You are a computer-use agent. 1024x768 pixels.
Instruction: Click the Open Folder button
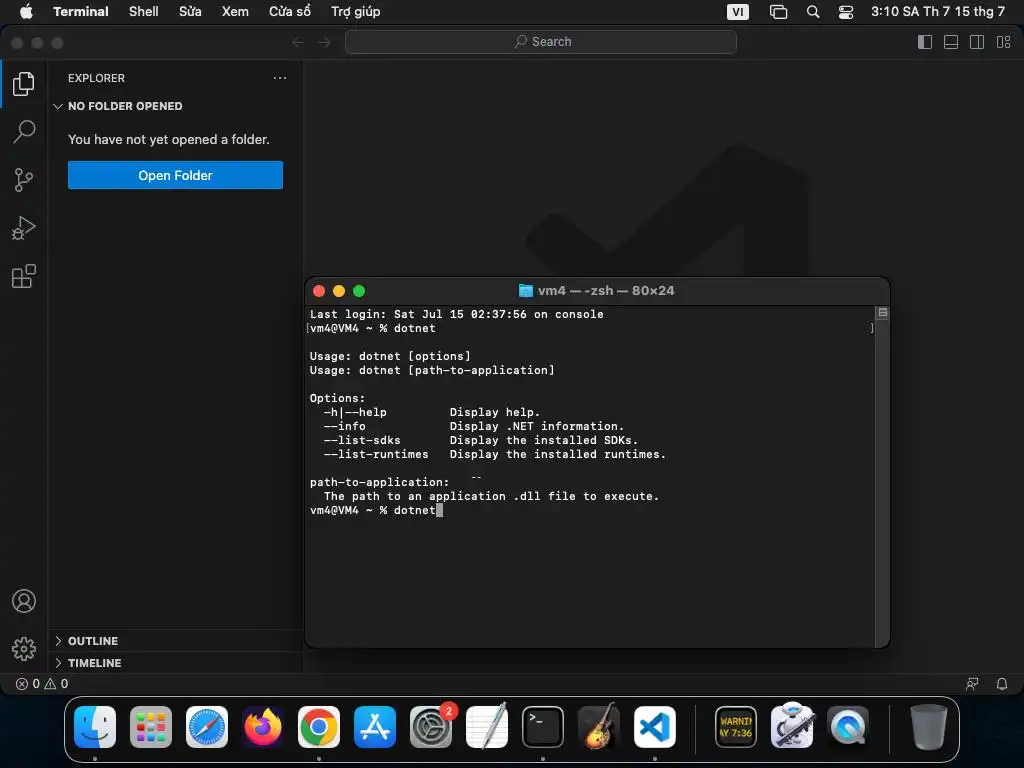[175, 175]
